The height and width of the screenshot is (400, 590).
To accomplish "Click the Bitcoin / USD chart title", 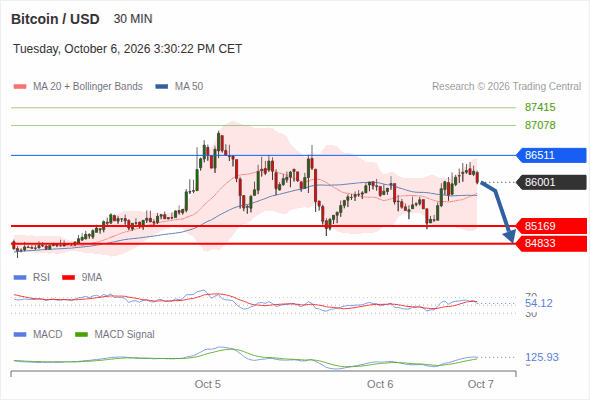I will (55, 19).
